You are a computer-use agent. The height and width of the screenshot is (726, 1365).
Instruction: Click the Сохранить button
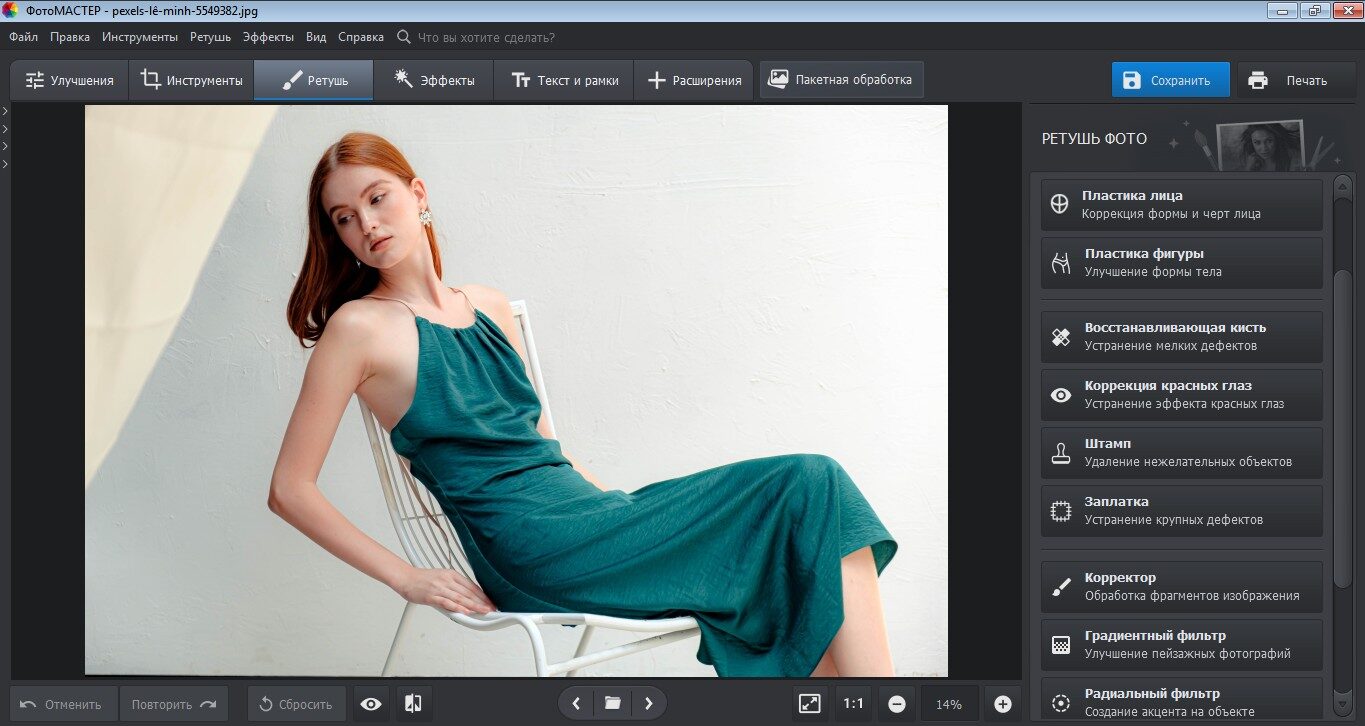(1170, 80)
